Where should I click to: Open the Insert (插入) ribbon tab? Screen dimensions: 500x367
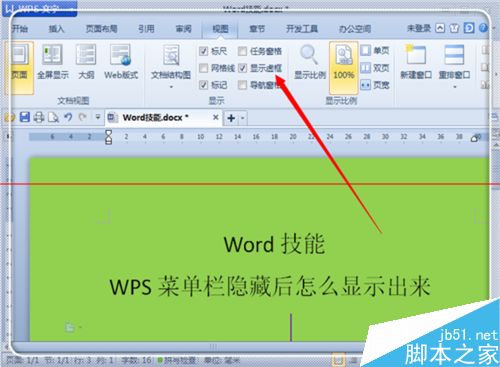(x=56, y=29)
